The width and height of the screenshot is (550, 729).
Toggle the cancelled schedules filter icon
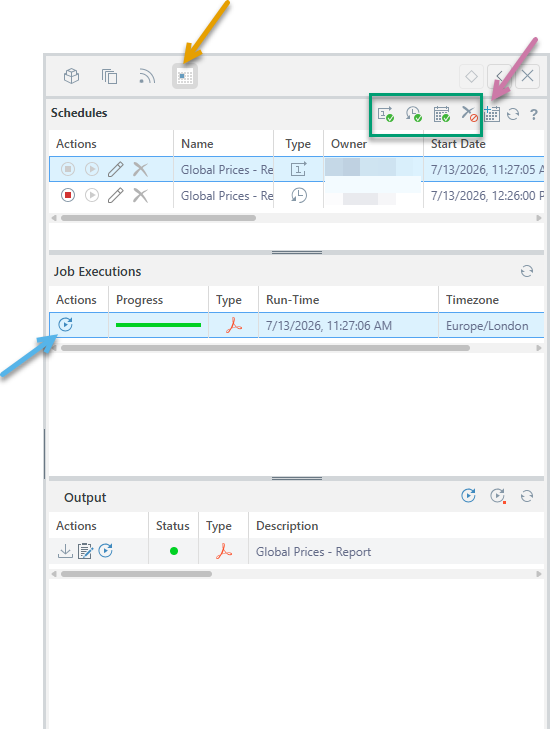(469, 114)
